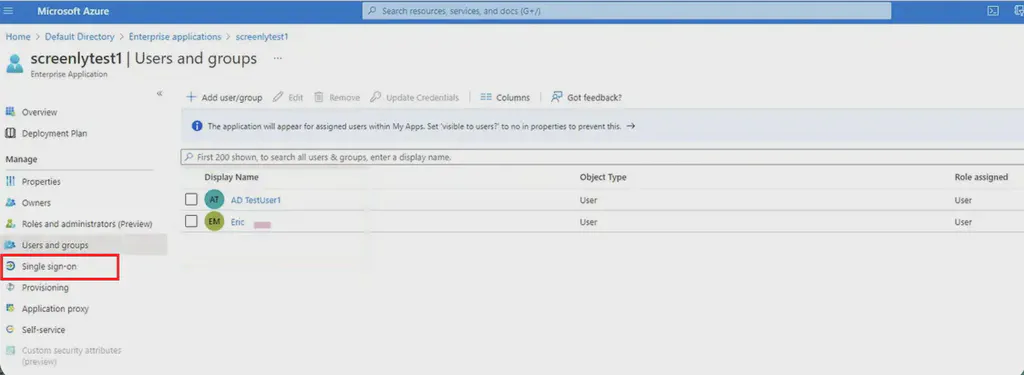The height and width of the screenshot is (375, 1024).
Task: Click the Application proxy icon
Action: (10, 308)
